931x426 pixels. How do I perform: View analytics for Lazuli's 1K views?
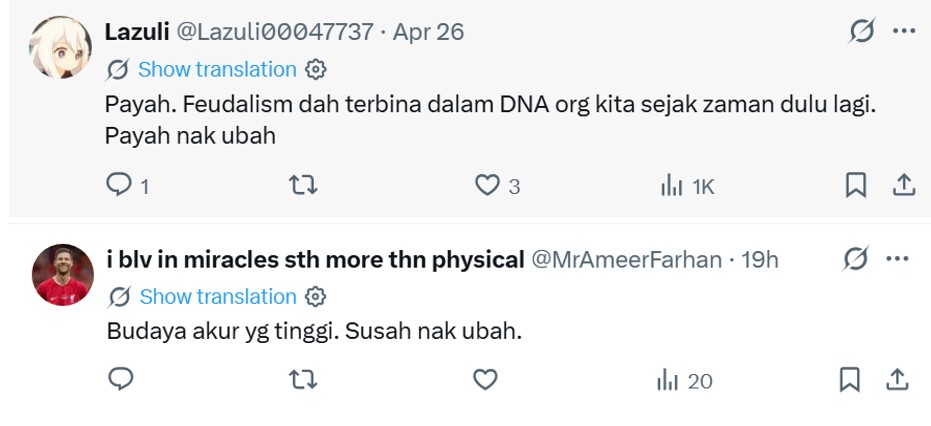pyautogui.click(x=686, y=185)
